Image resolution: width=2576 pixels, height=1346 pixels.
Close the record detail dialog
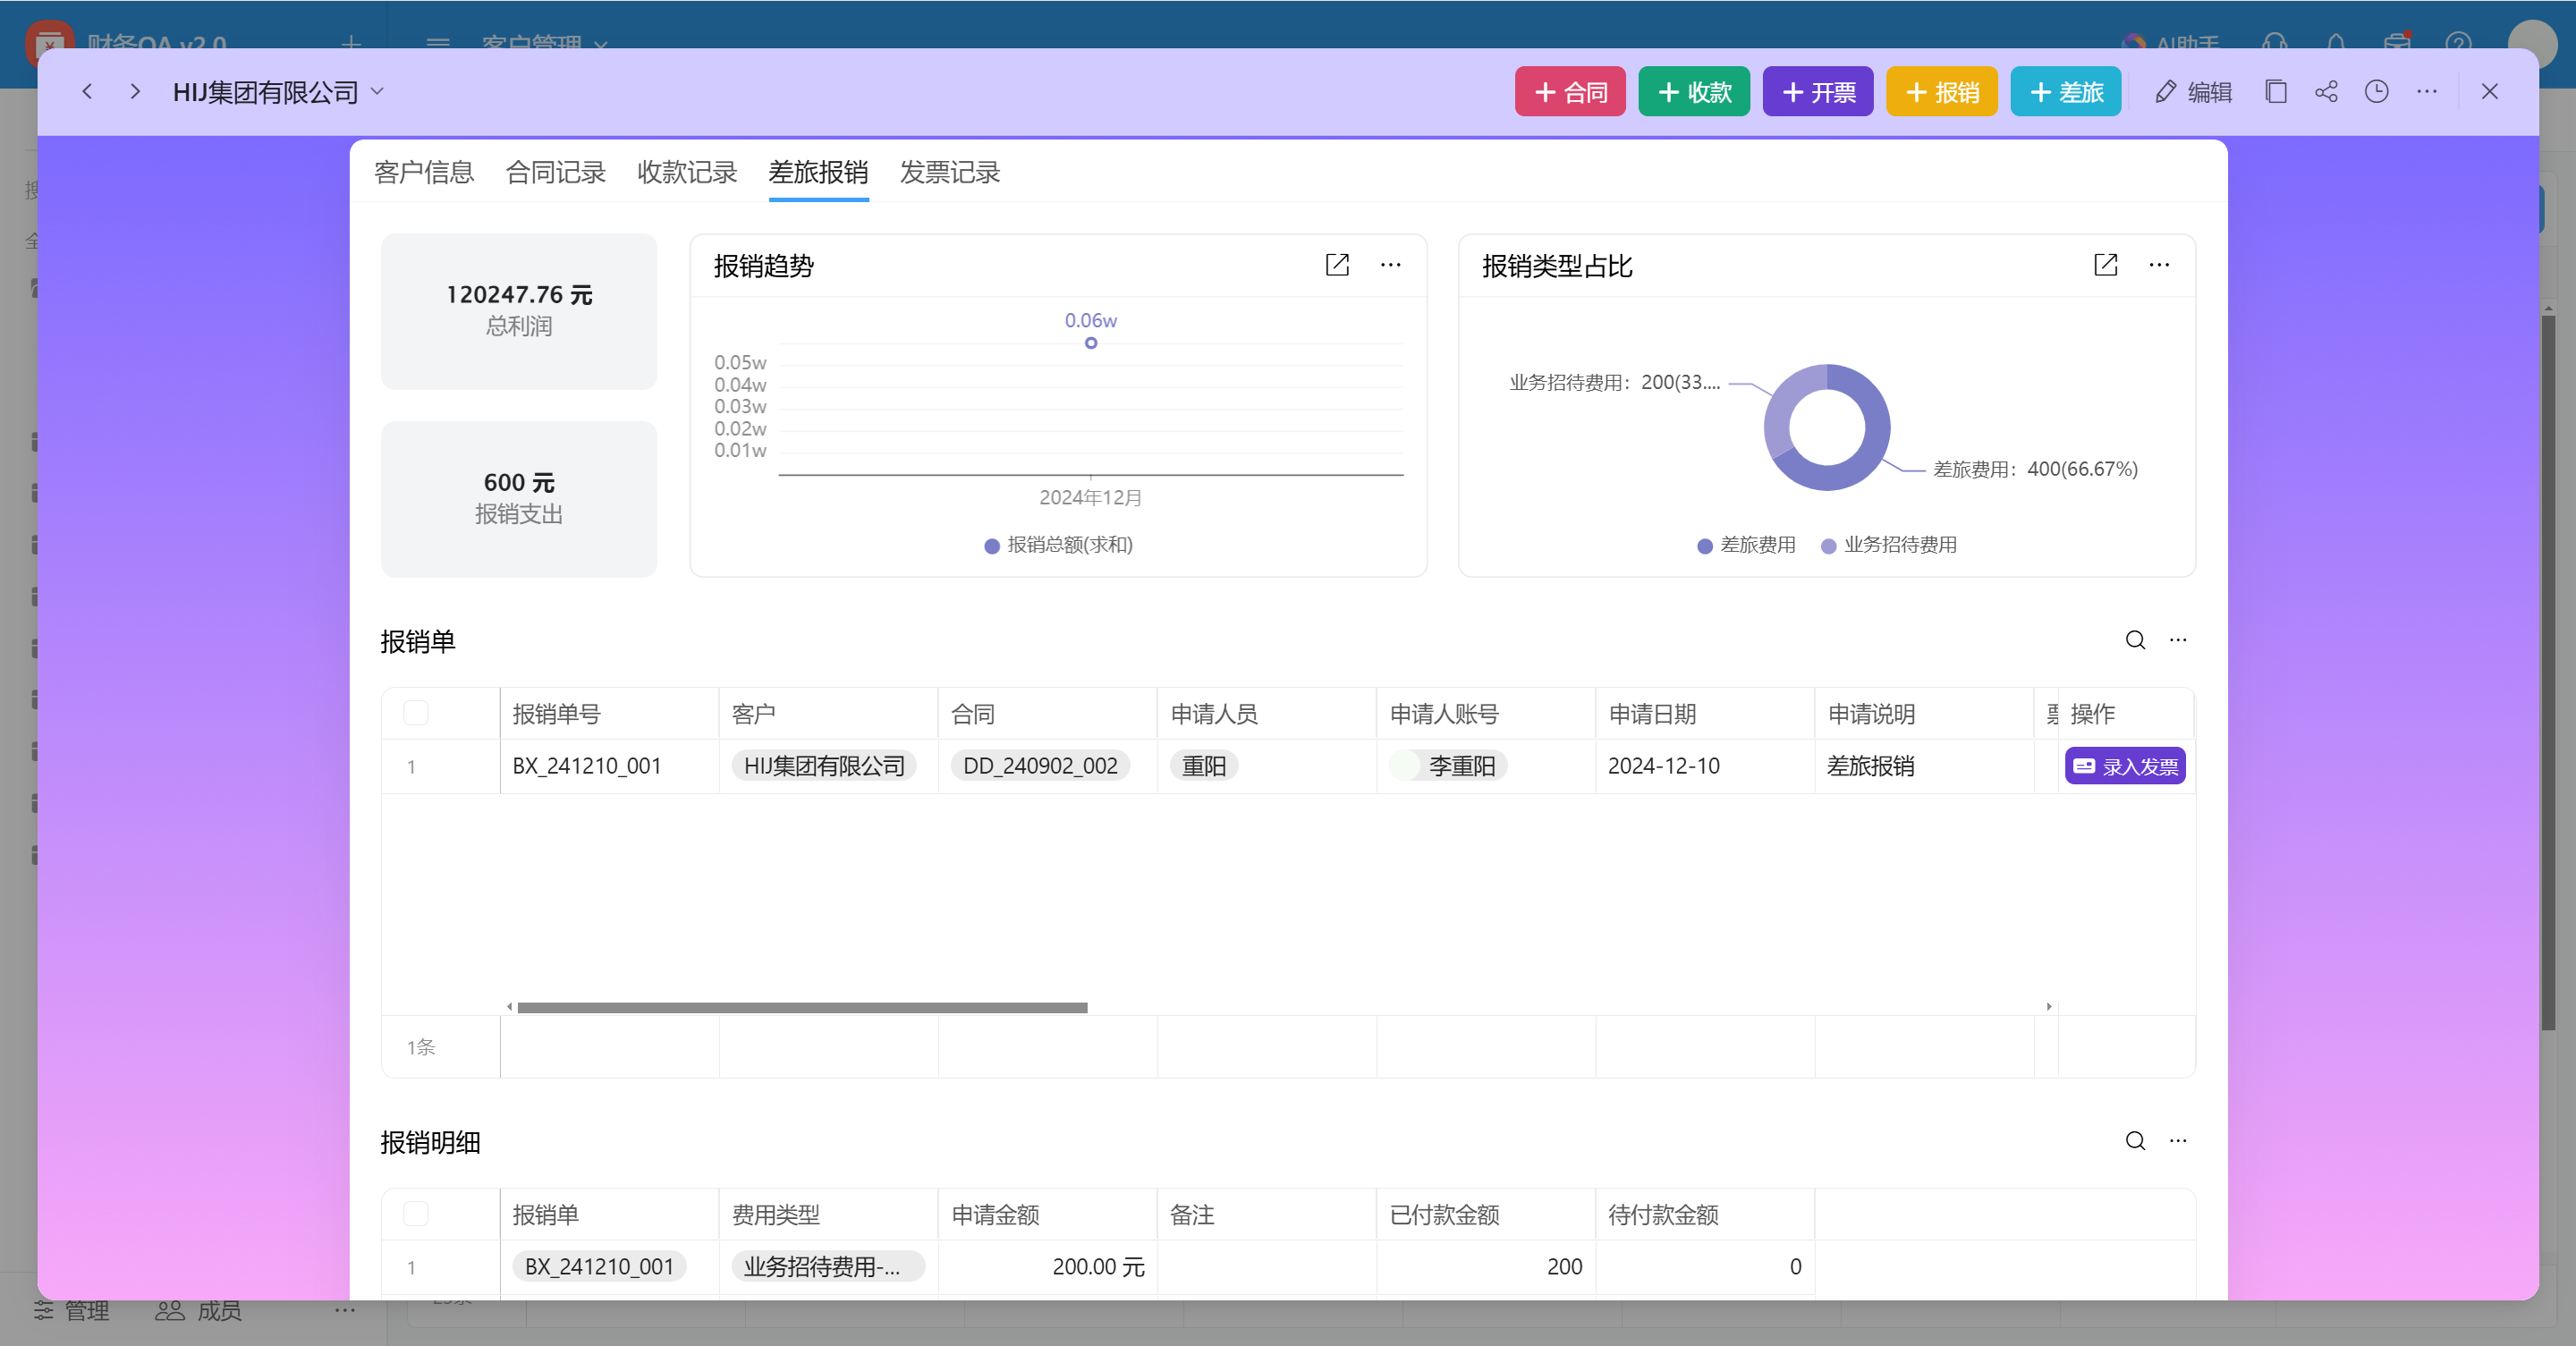pyautogui.click(x=2490, y=92)
